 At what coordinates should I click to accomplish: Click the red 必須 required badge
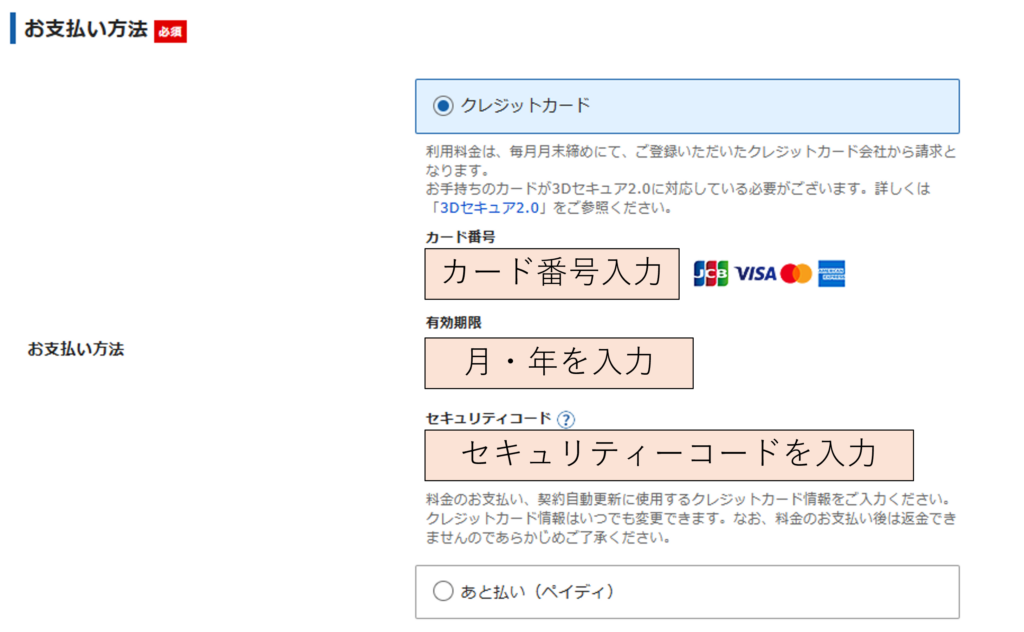pos(170,31)
